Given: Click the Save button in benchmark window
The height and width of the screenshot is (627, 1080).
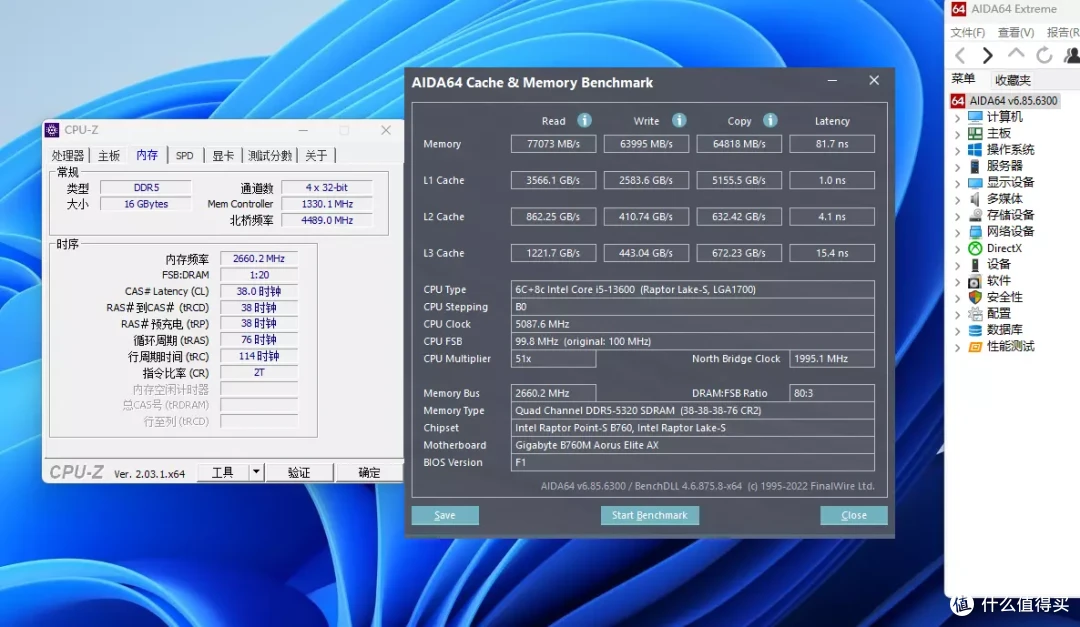Looking at the screenshot, I should [445, 515].
